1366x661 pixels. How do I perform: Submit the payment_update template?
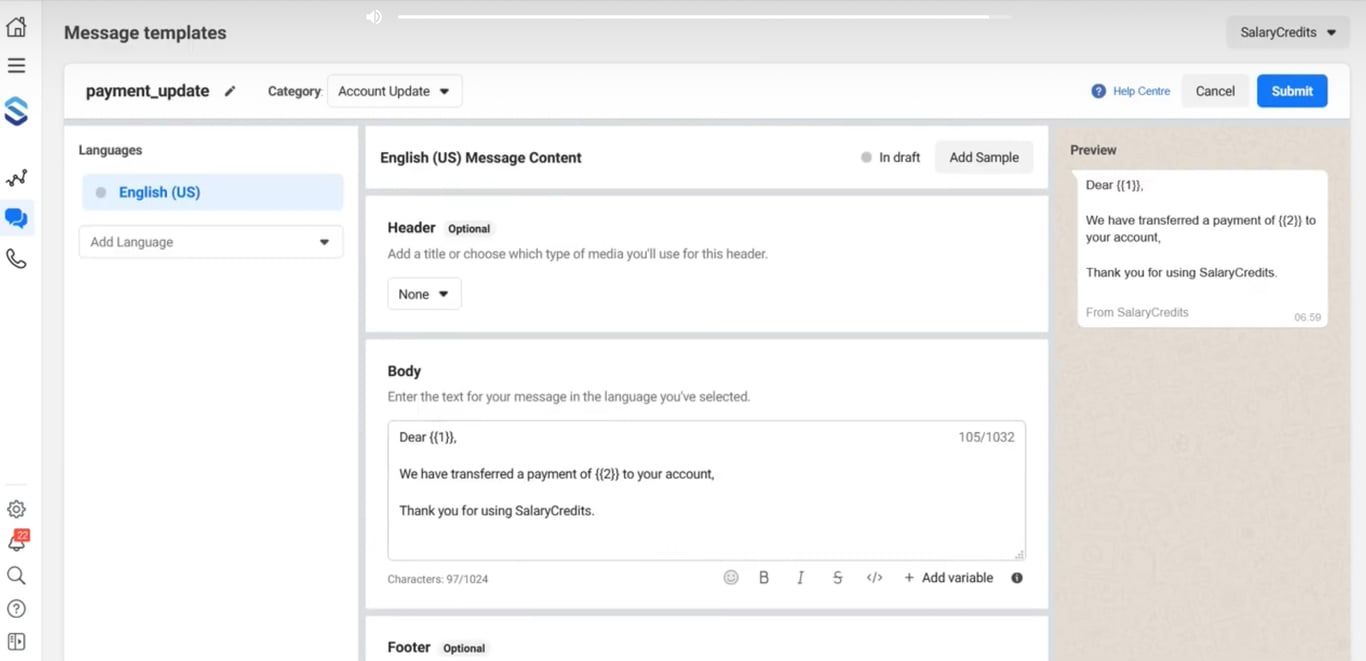[1292, 90]
